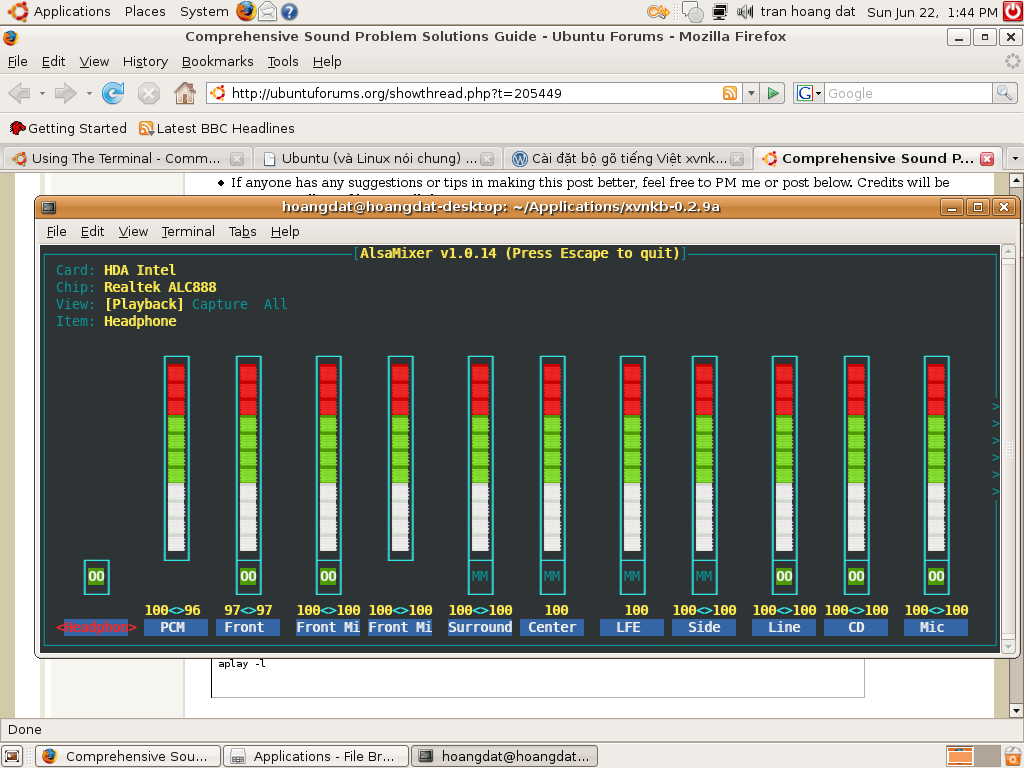
Task: Toggle mute on the Front channel
Action: (248, 577)
